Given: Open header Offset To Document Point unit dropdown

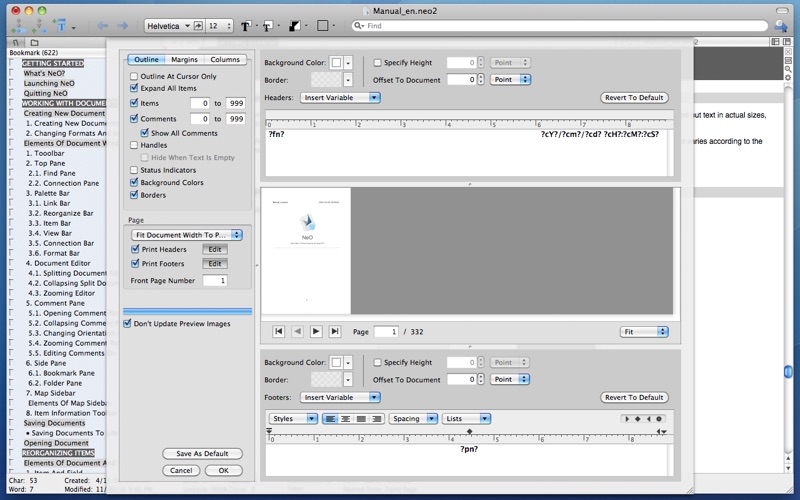Looking at the screenshot, I should click(510, 80).
